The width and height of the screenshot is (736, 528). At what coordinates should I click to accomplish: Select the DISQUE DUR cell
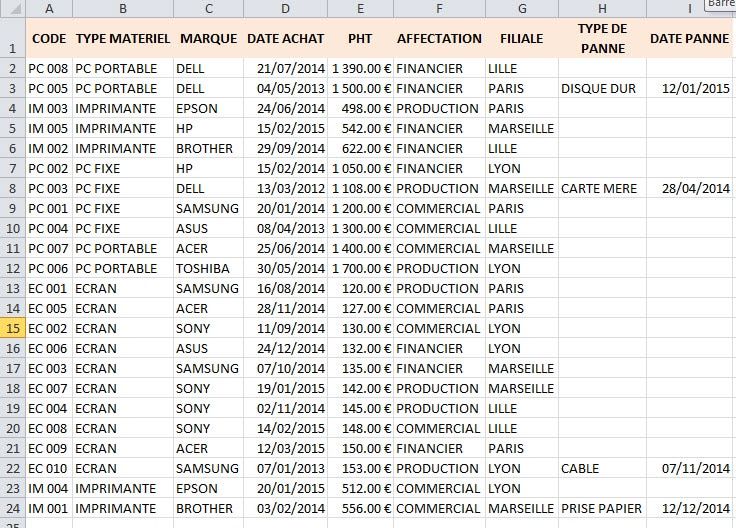tap(602, 88)
